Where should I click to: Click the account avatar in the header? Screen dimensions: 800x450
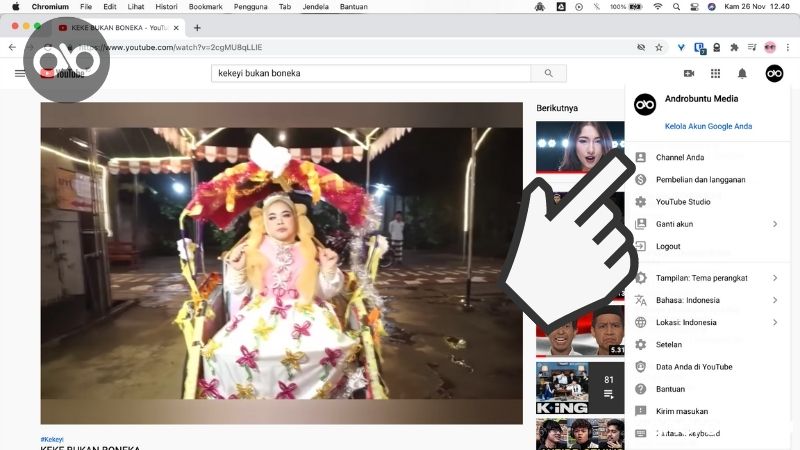click(774, 73)
